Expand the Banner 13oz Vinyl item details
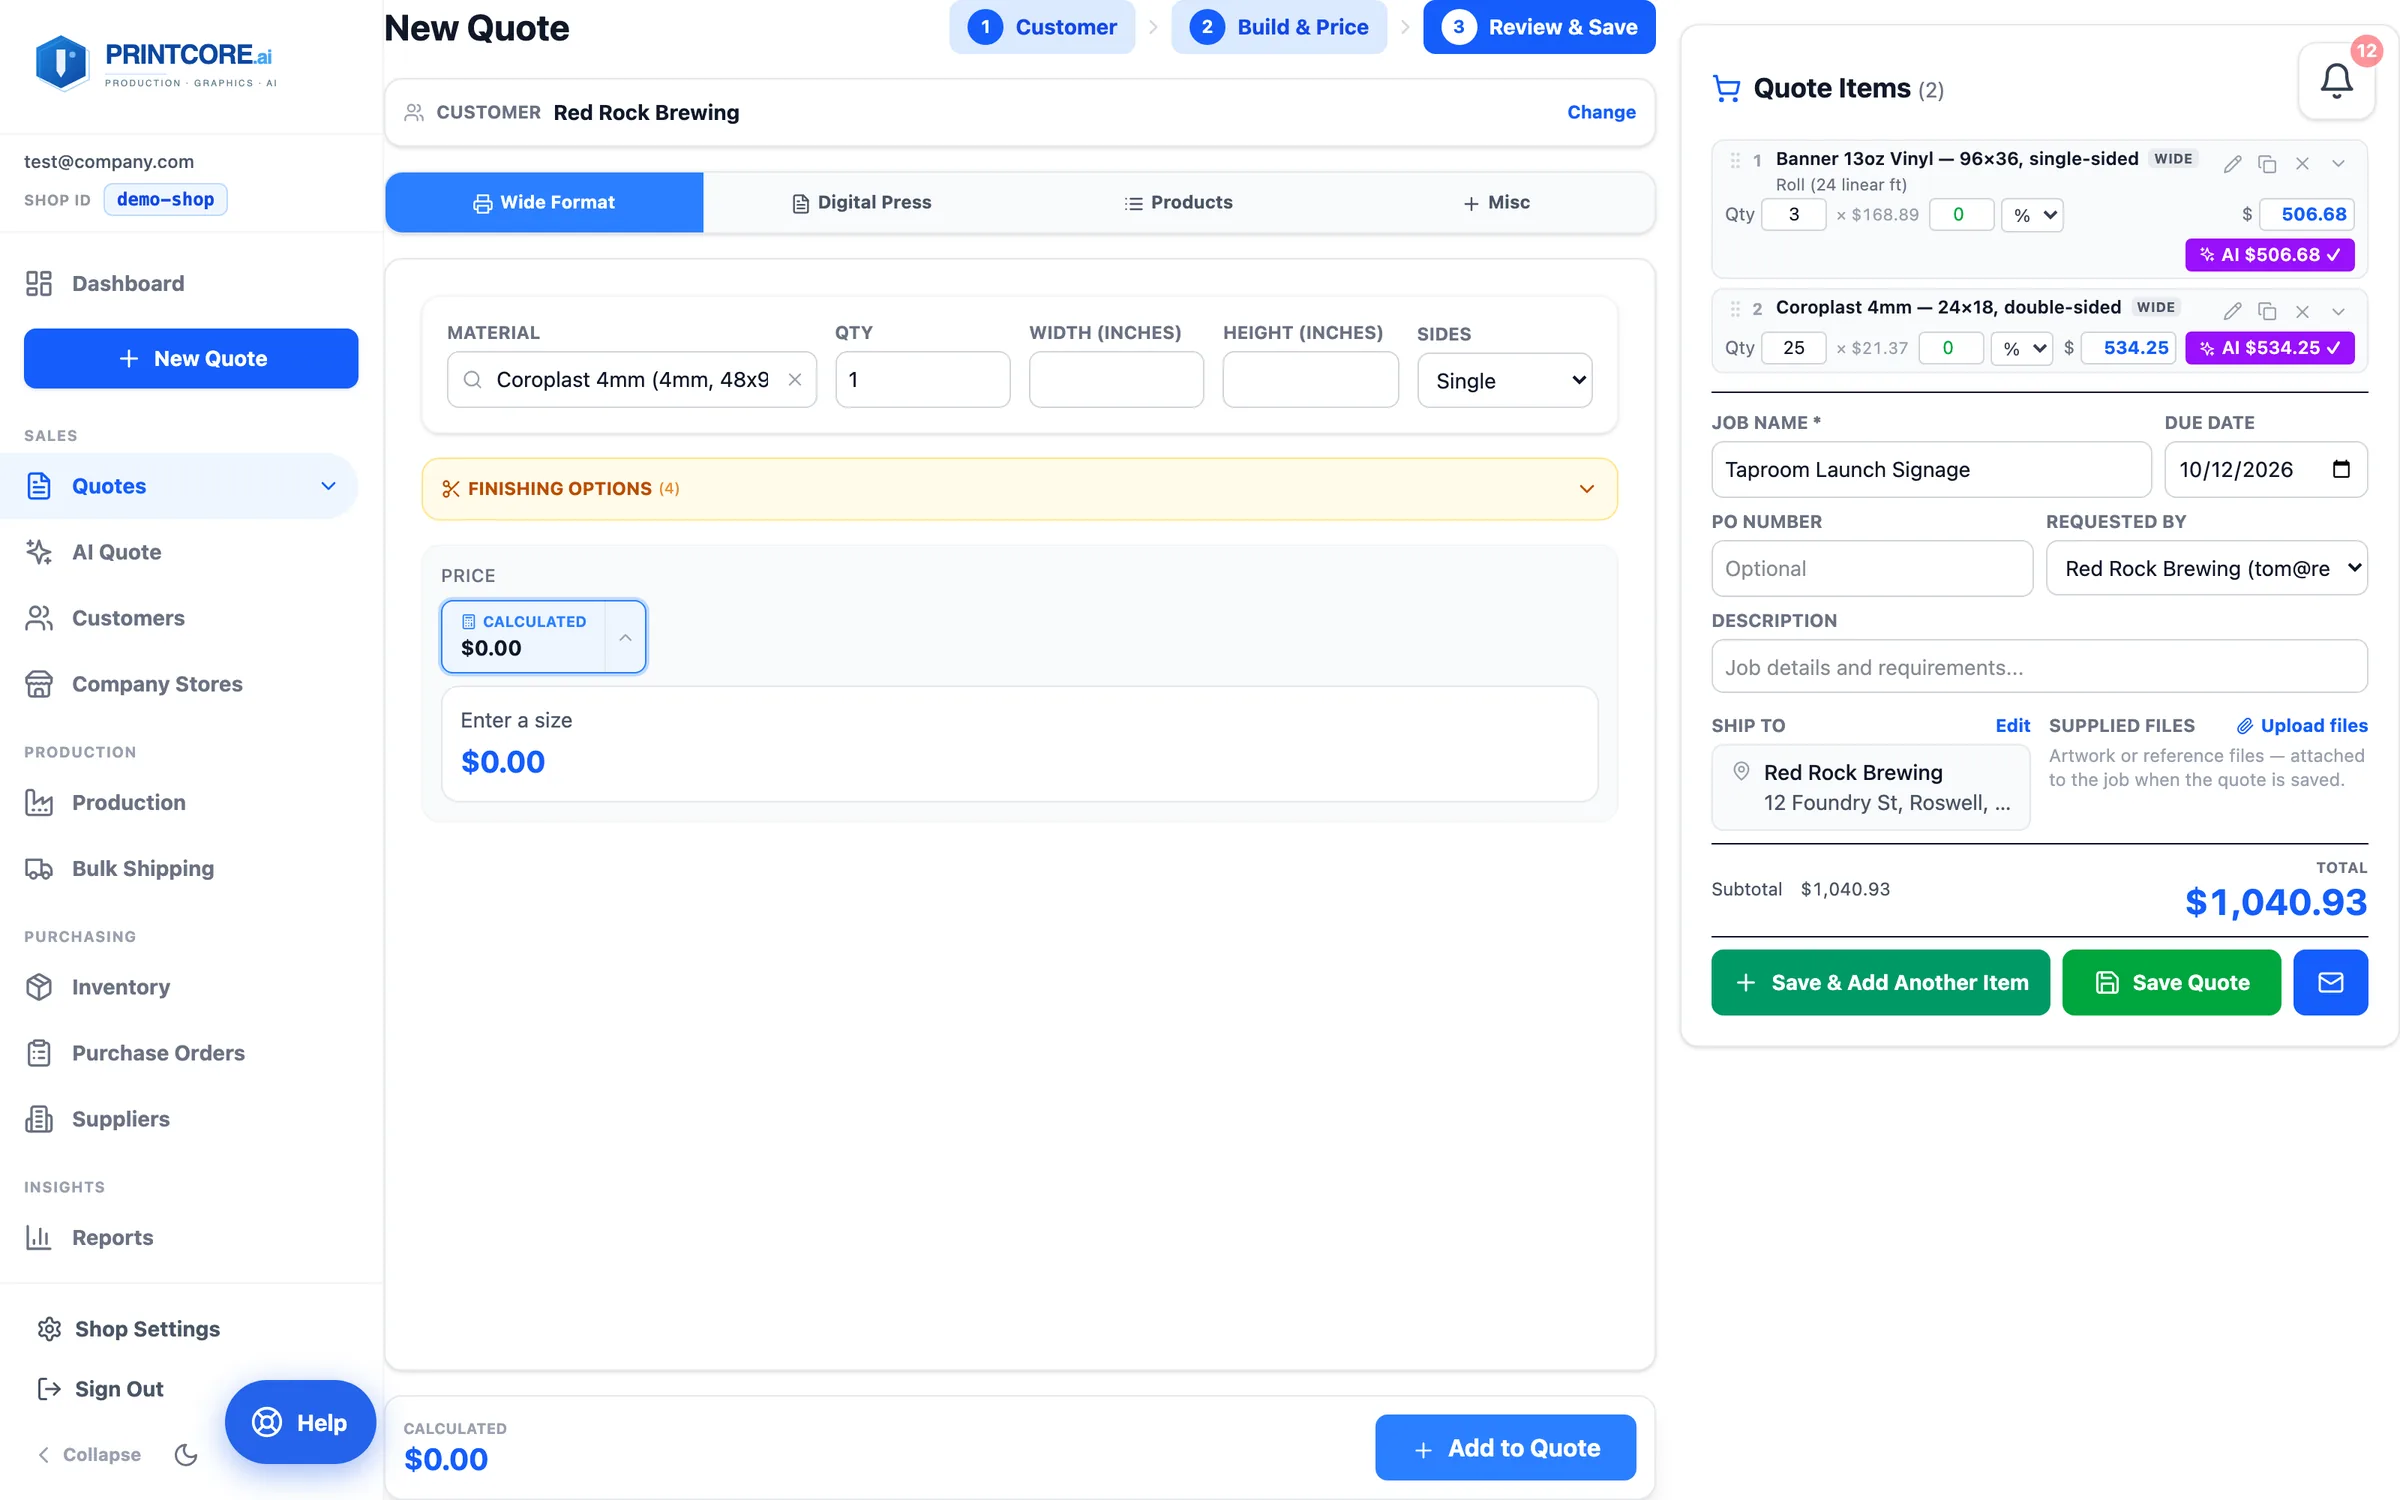 (2338, 164)
